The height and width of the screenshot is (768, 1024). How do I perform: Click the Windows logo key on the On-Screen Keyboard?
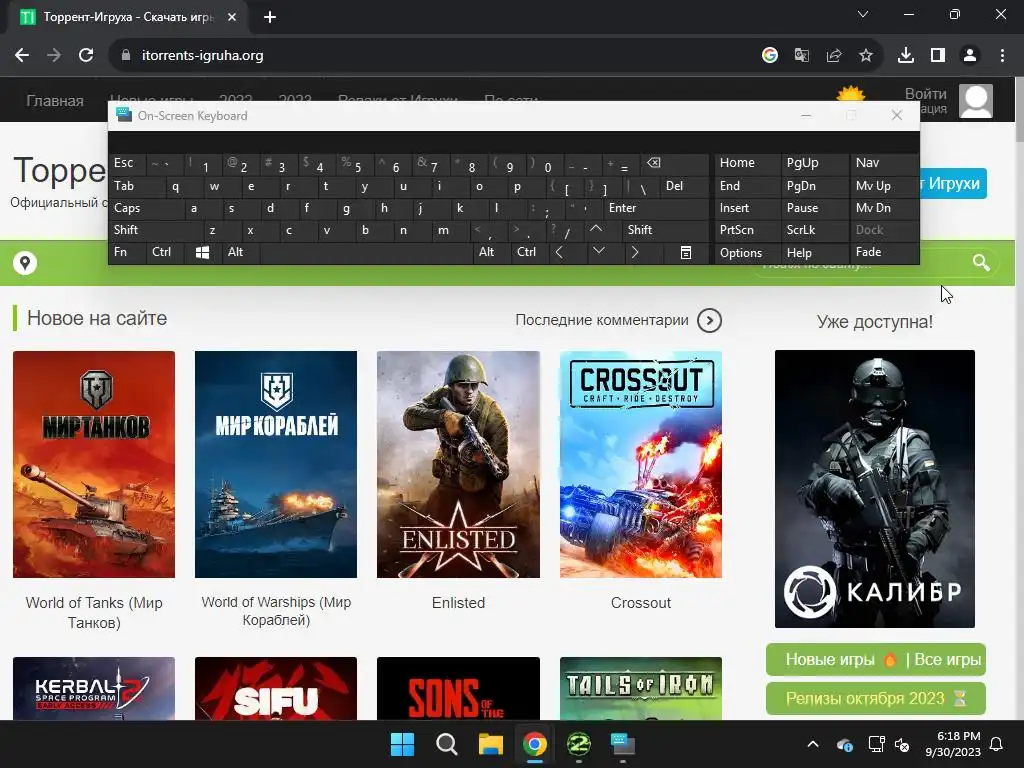(x=202, y=252)
